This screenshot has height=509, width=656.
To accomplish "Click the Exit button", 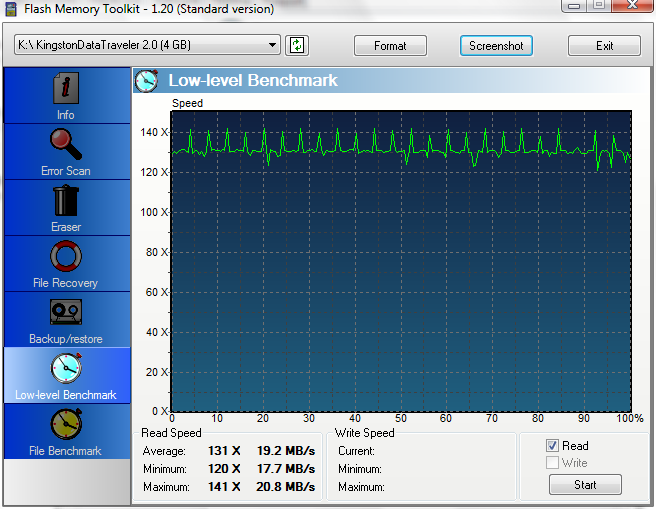I will pyautogui.click(x=604, y=46).
